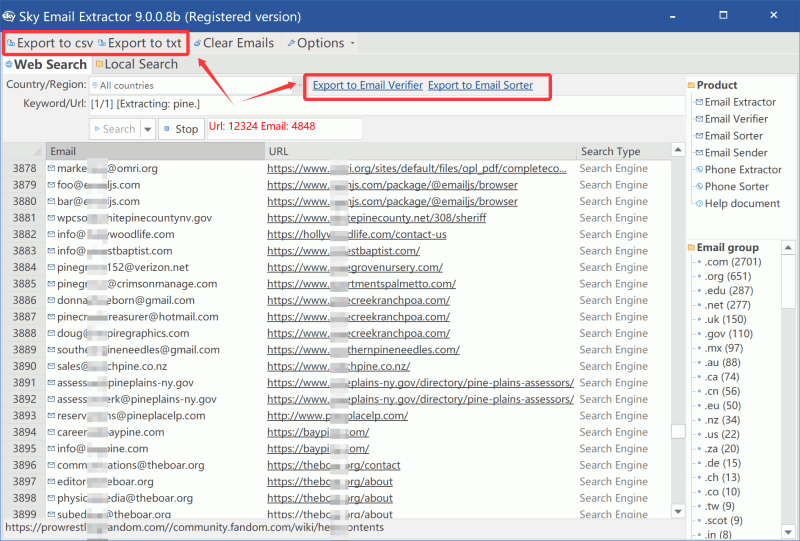
Task: Select the .tw (9) email group
Action: 719,506
